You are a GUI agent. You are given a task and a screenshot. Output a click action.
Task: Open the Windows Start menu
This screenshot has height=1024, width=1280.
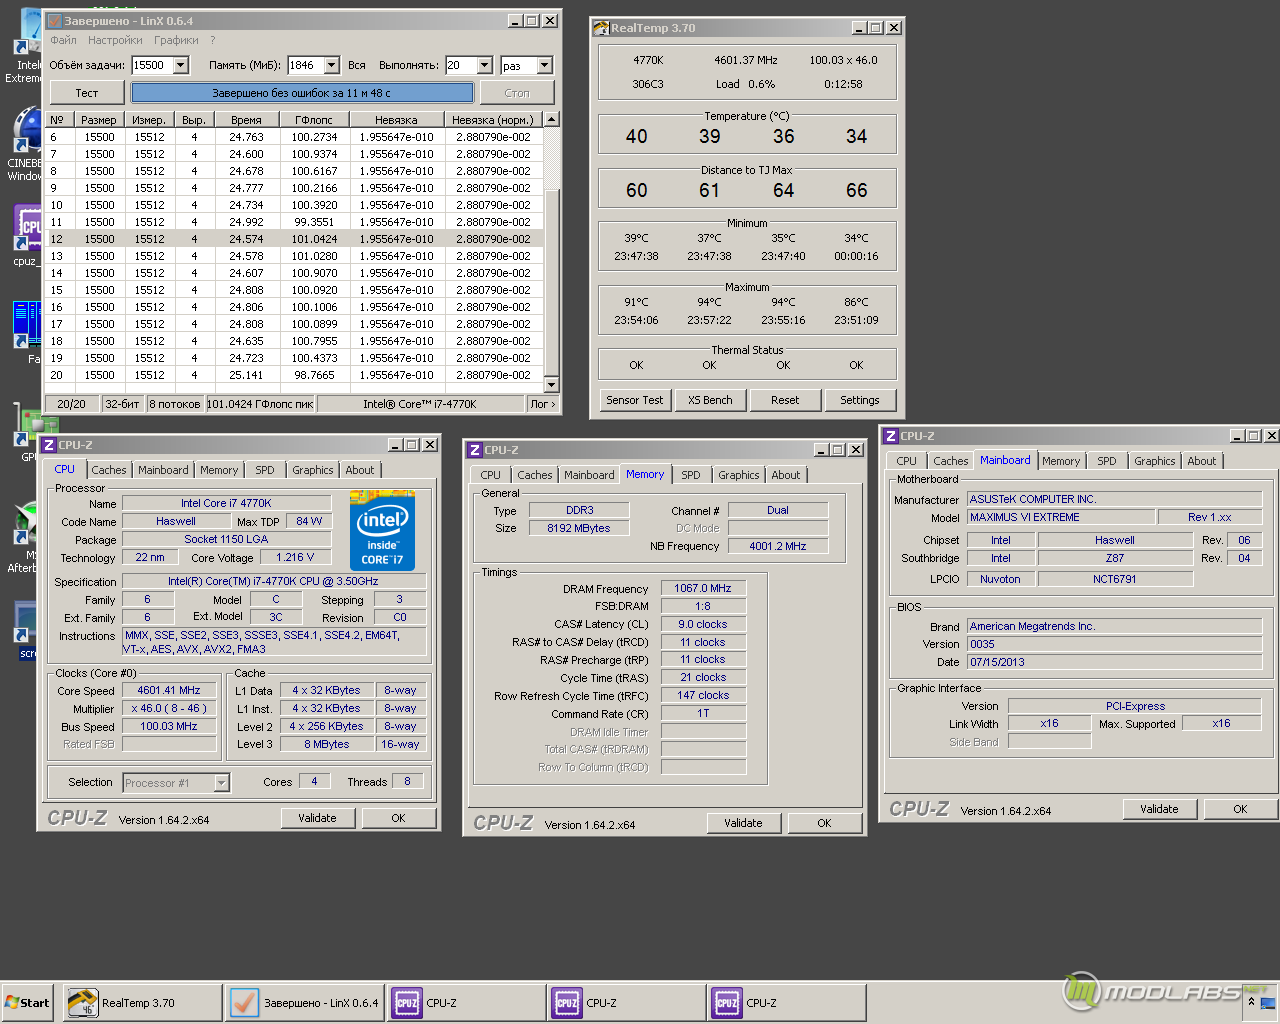tap(27, 1003)
